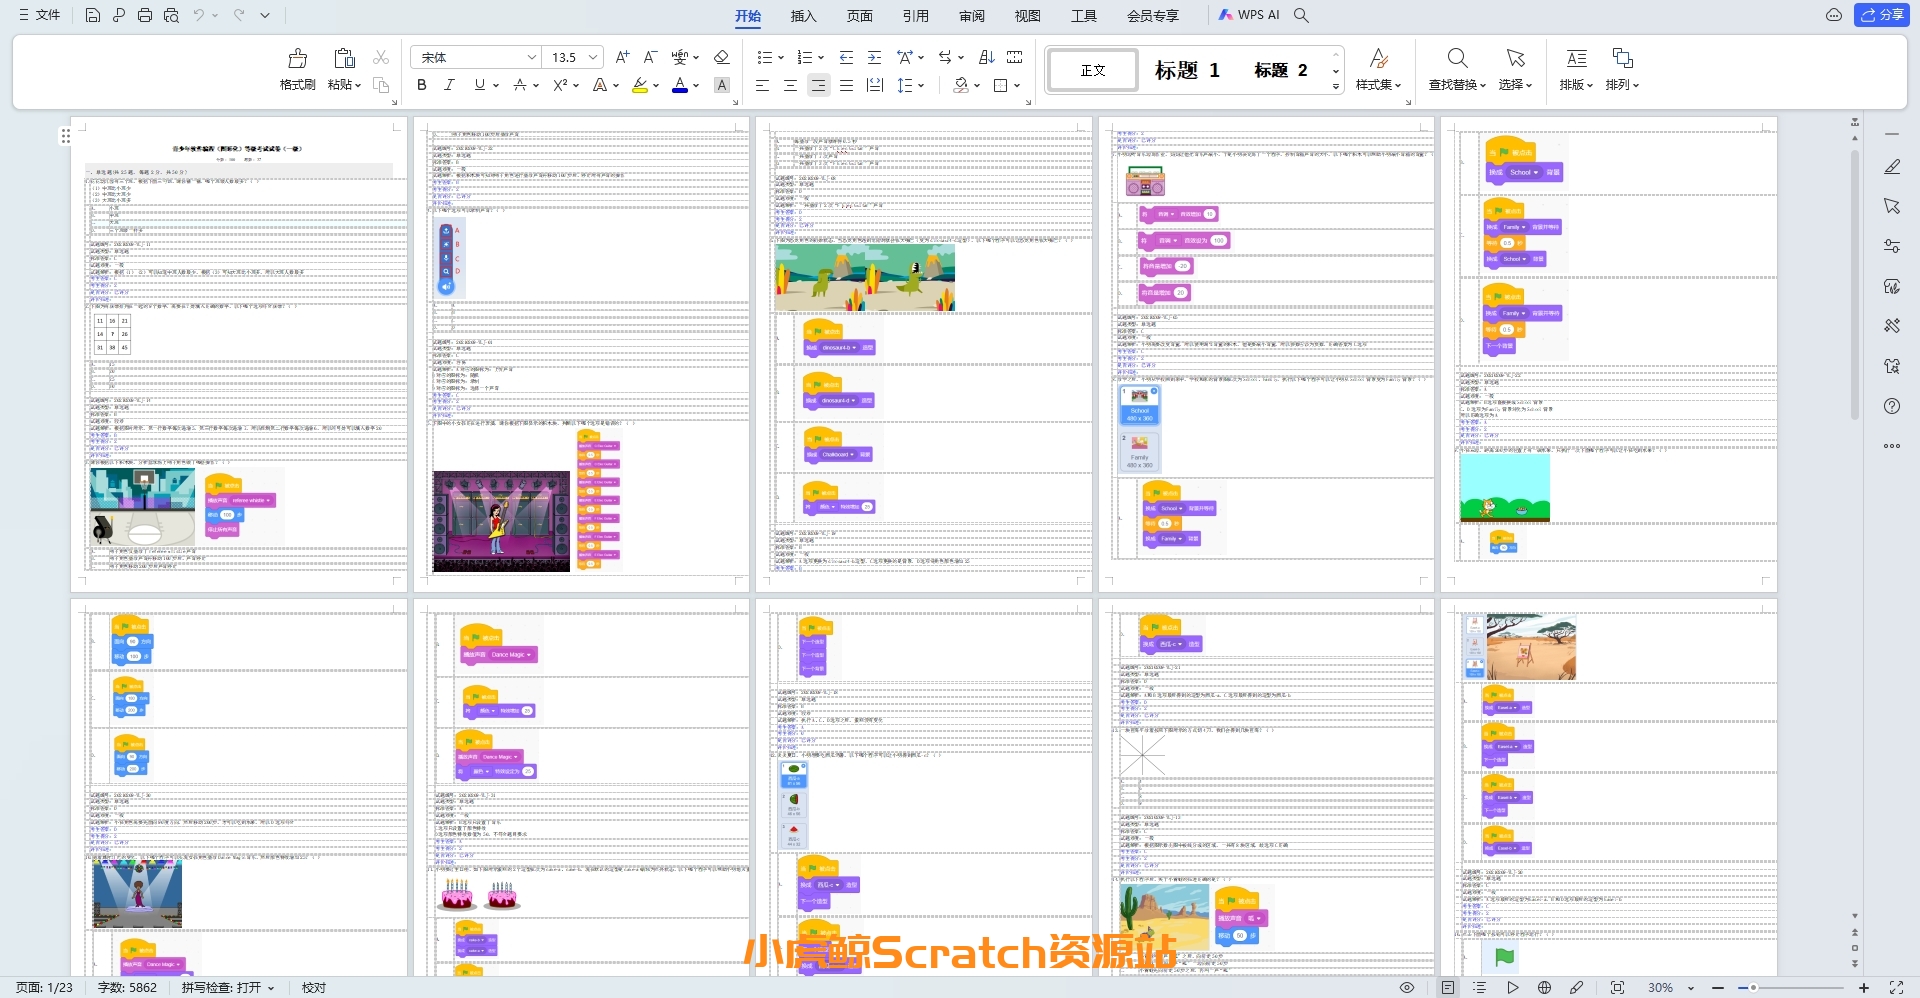
Task: Switch to the Page (页面) tab
Action: click(x=859, y=15)
